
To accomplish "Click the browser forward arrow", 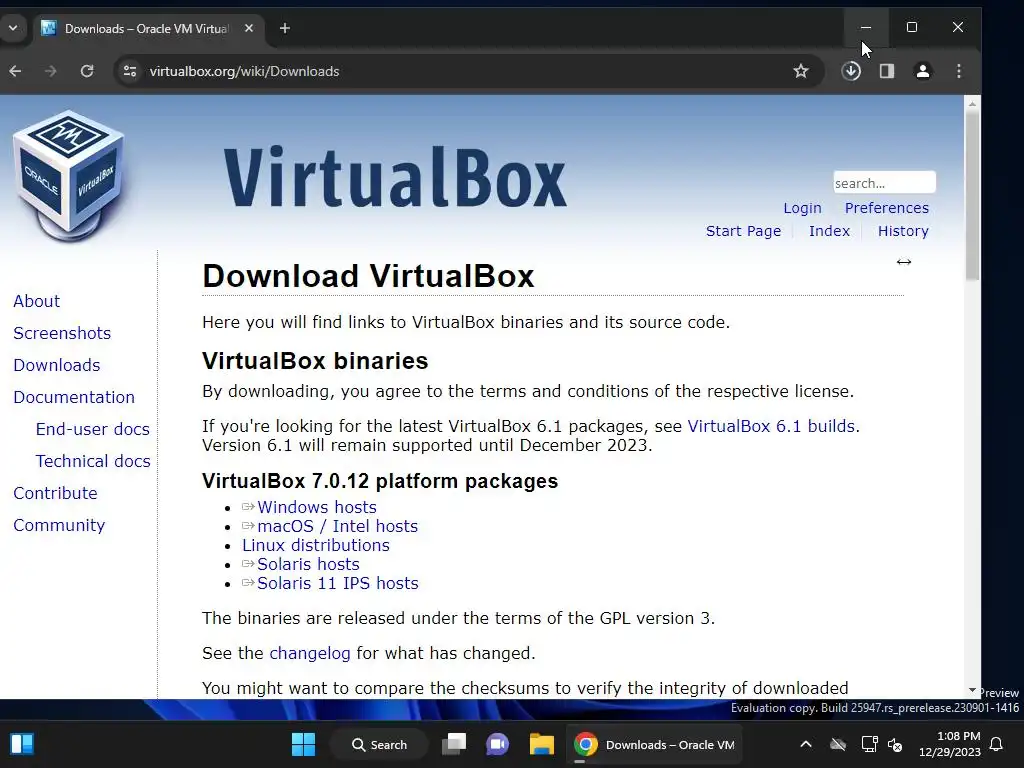I will (51, 71).
